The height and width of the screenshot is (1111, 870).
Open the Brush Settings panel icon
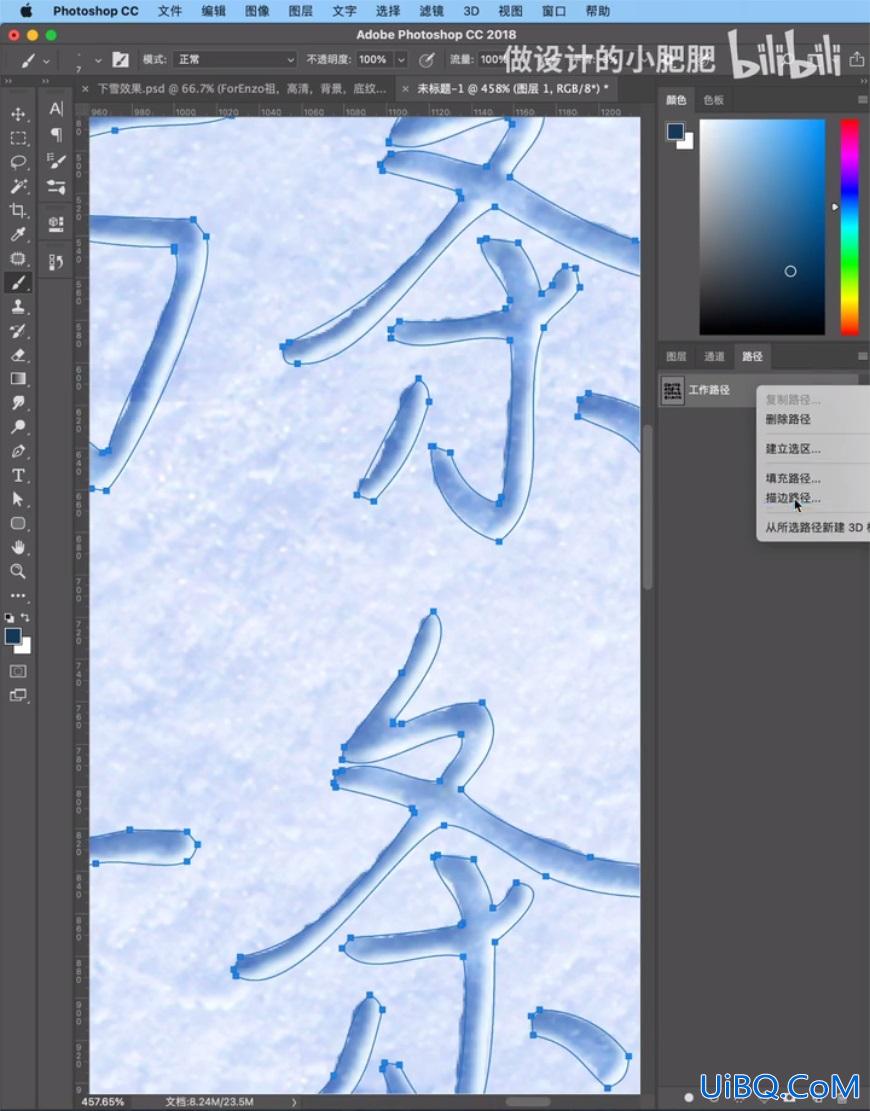56,161
